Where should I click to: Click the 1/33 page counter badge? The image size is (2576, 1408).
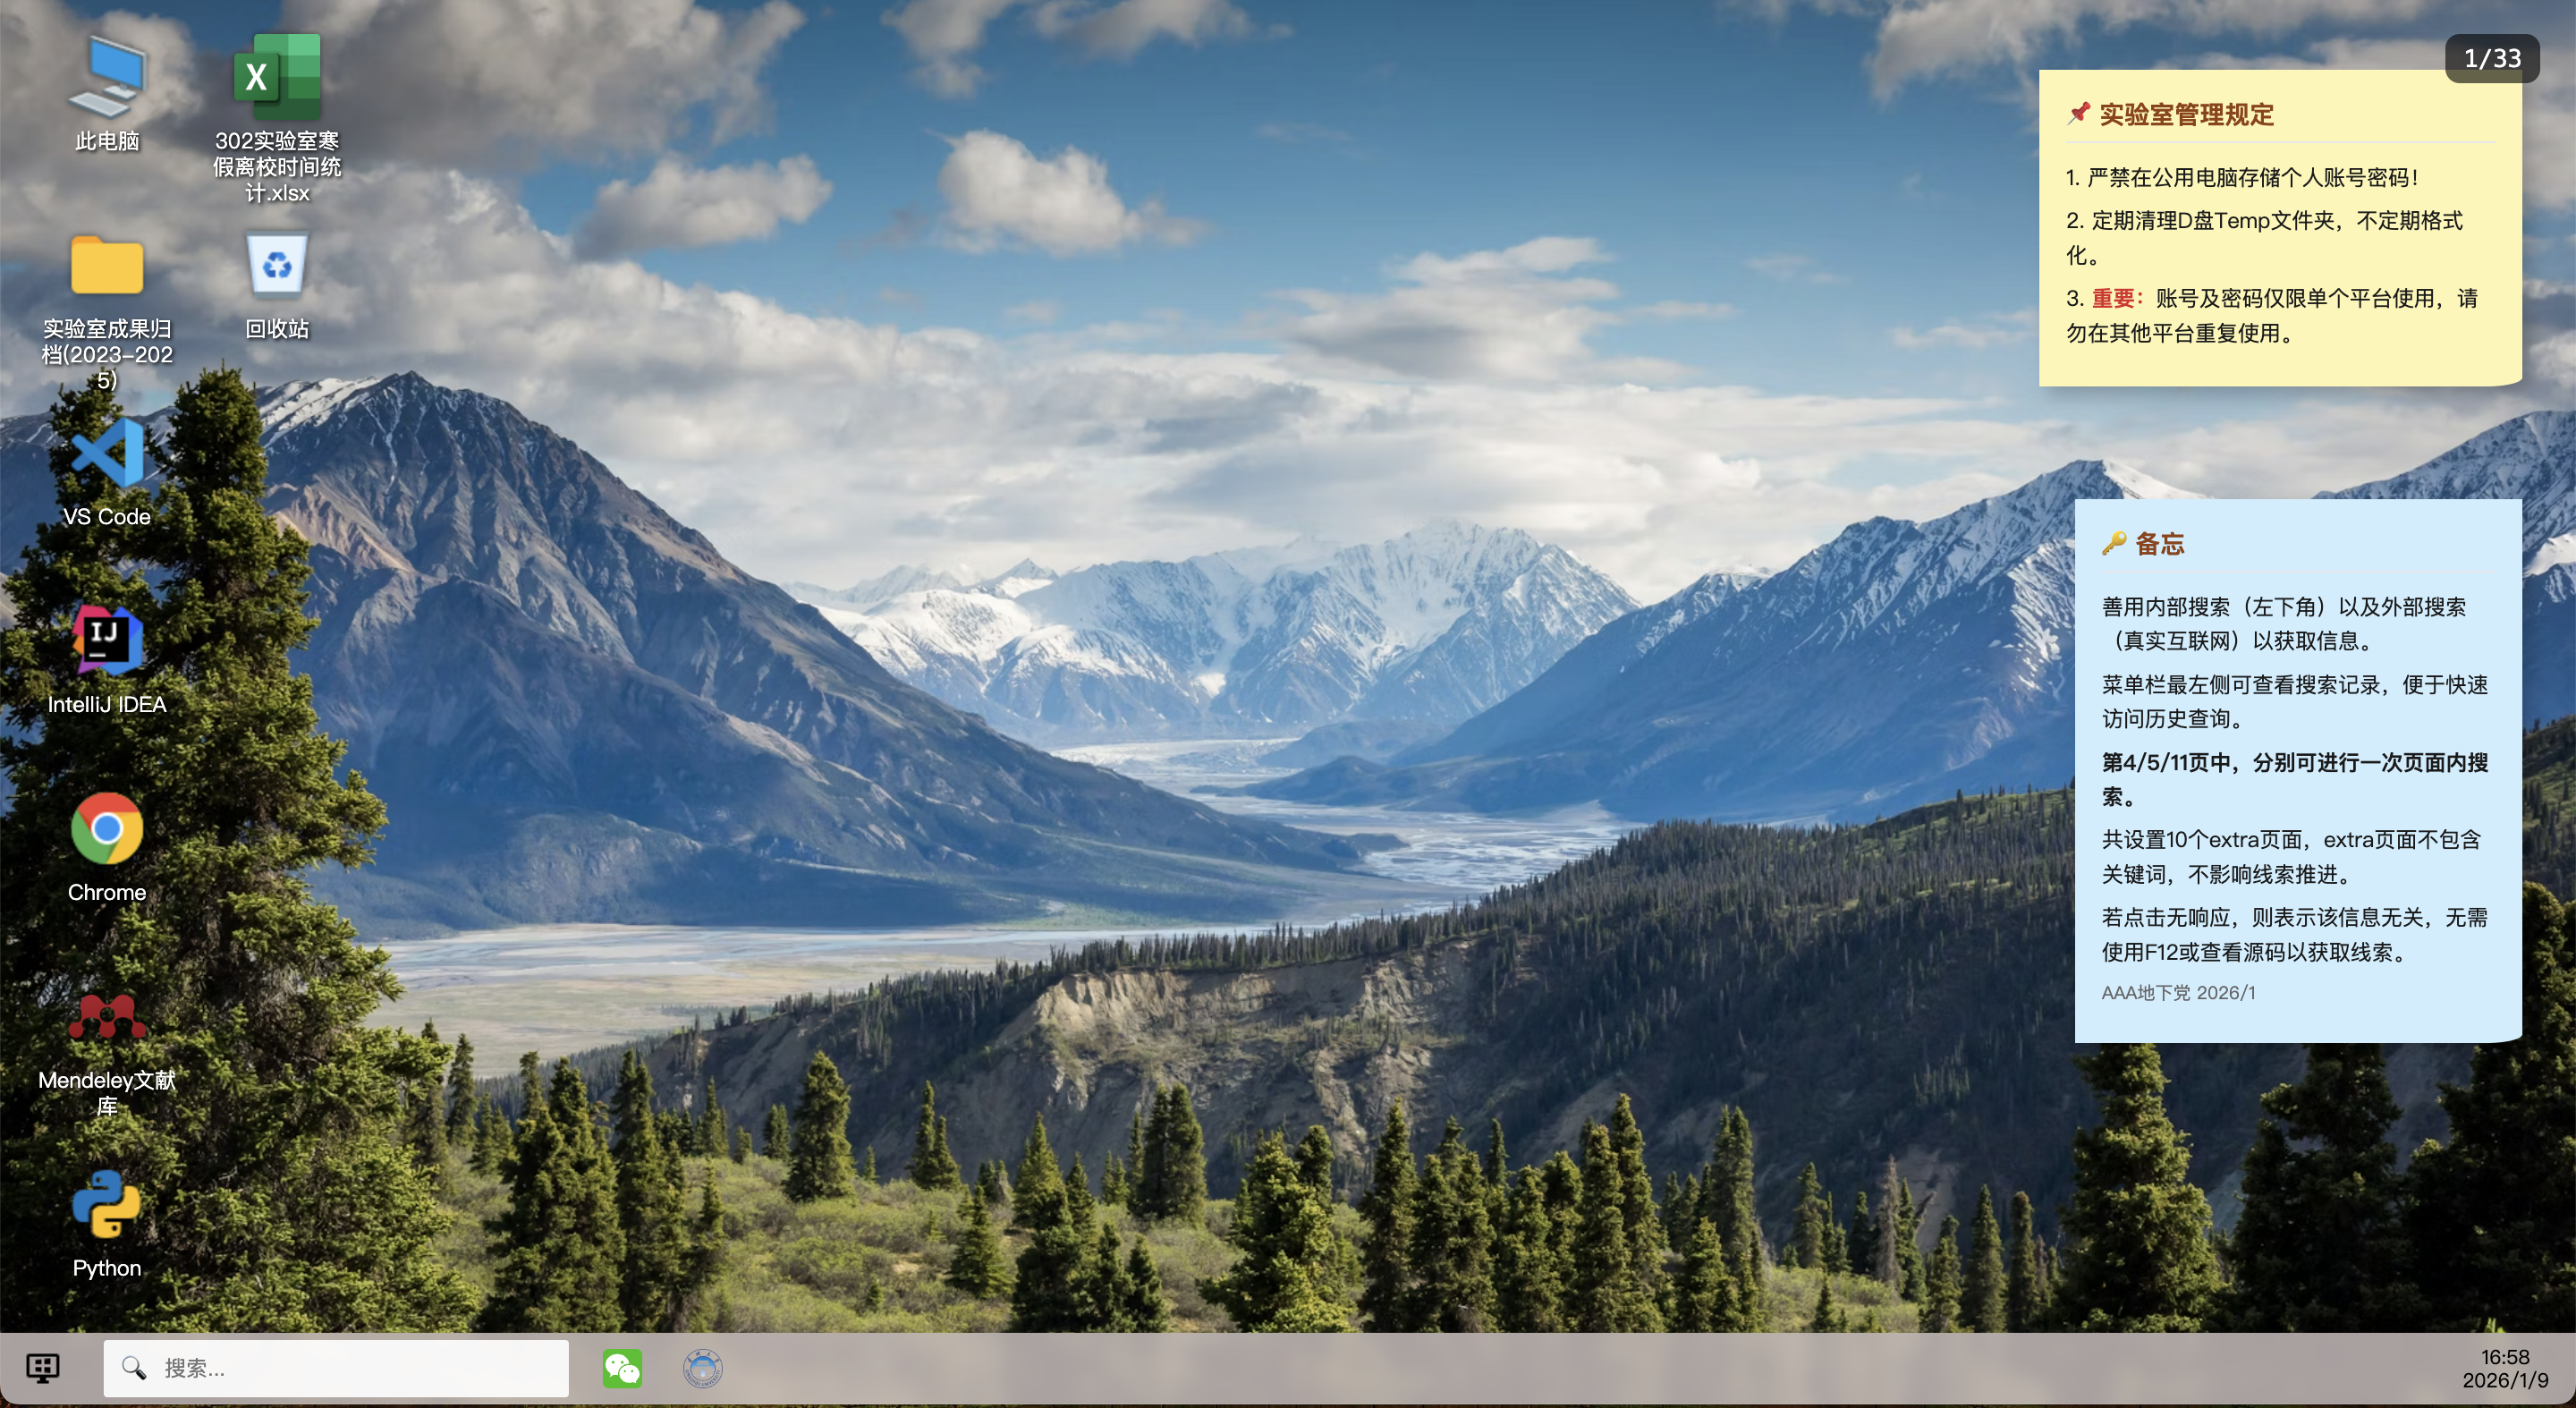tap(2491, 59)
